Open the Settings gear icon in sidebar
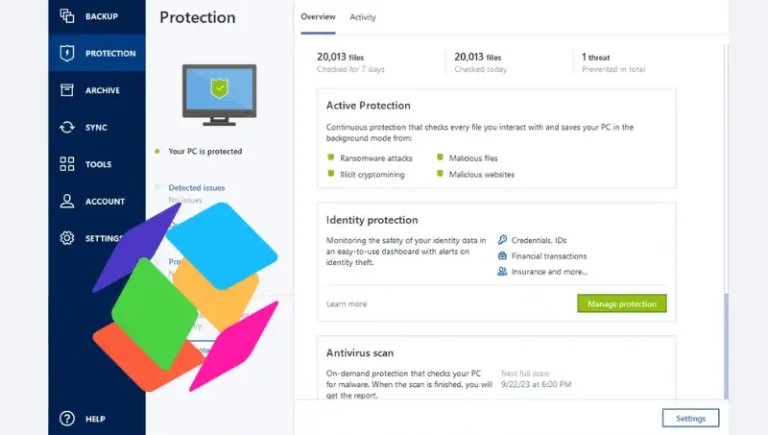This screenshot has width=768, height=435. [x=67, y=238]
